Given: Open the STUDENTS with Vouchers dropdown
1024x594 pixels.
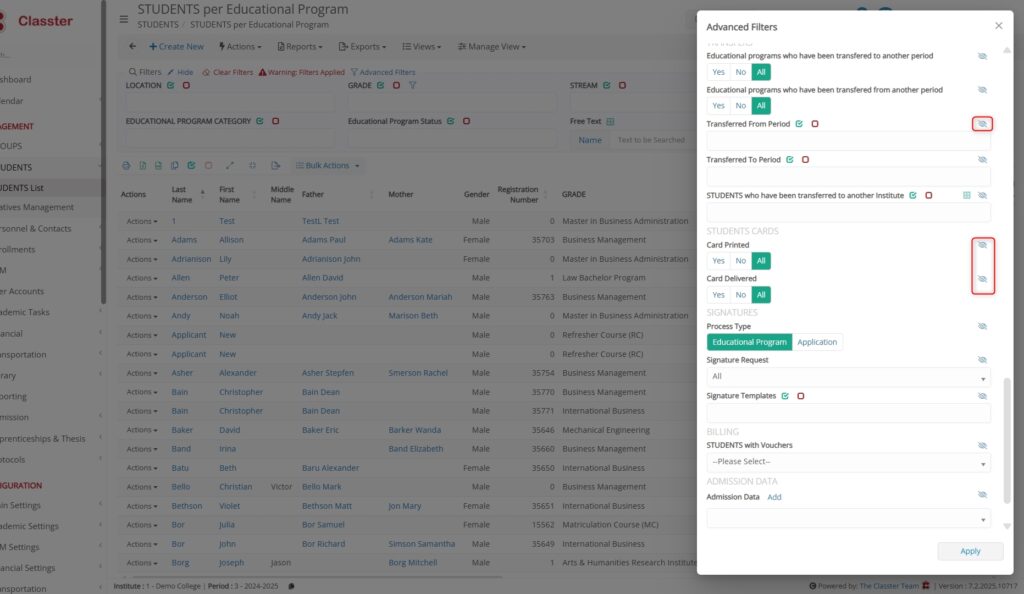Looking at the screenshot, I should click(848, 462).
